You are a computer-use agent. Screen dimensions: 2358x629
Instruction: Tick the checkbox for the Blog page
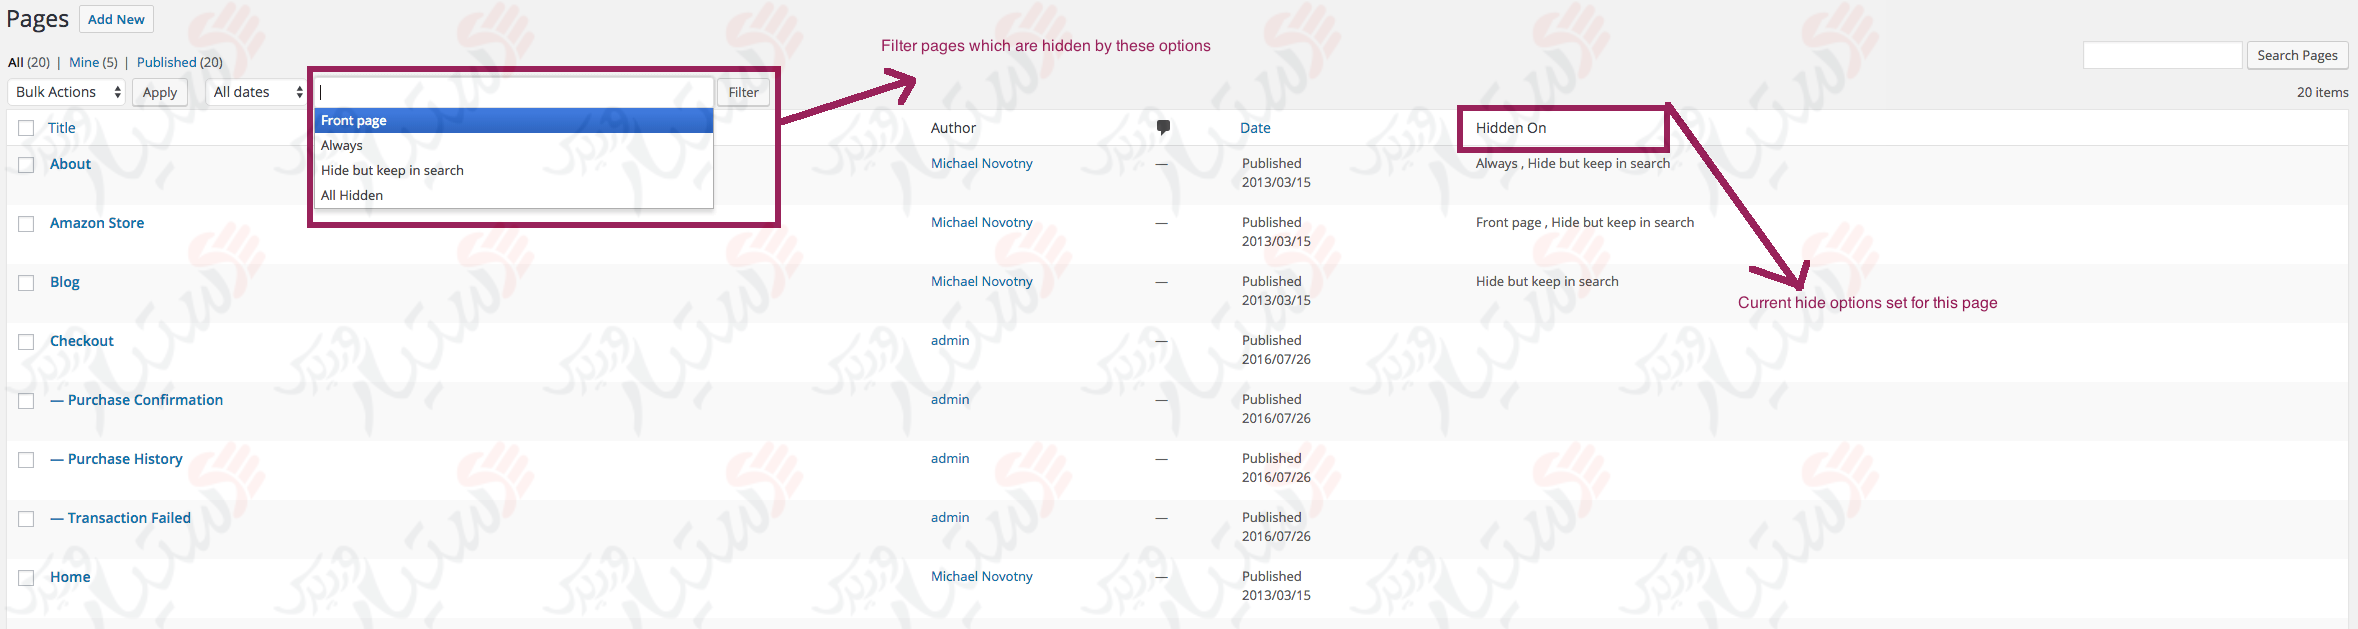(x=26, y=283)
